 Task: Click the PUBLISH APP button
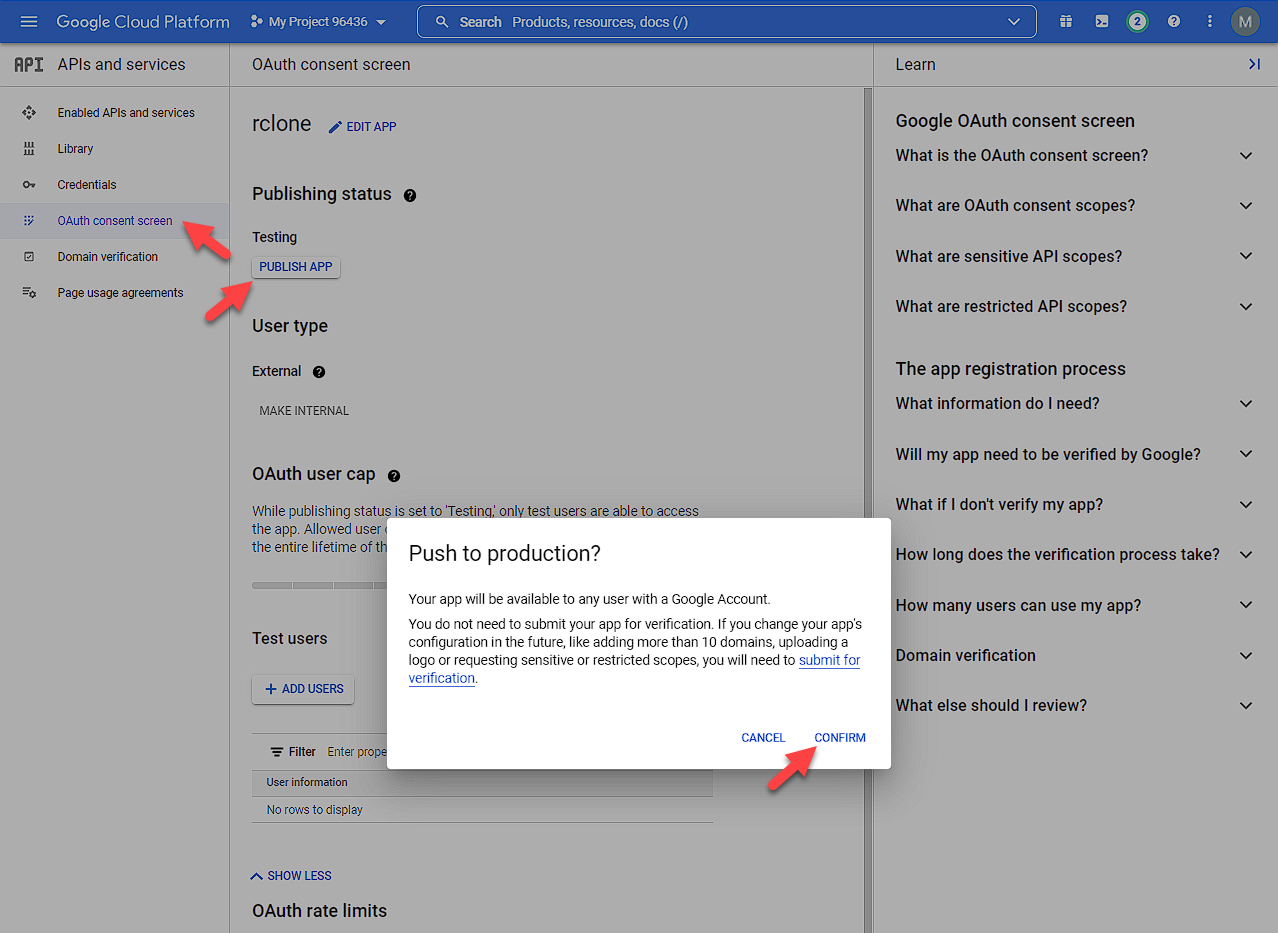click(296, 267)
